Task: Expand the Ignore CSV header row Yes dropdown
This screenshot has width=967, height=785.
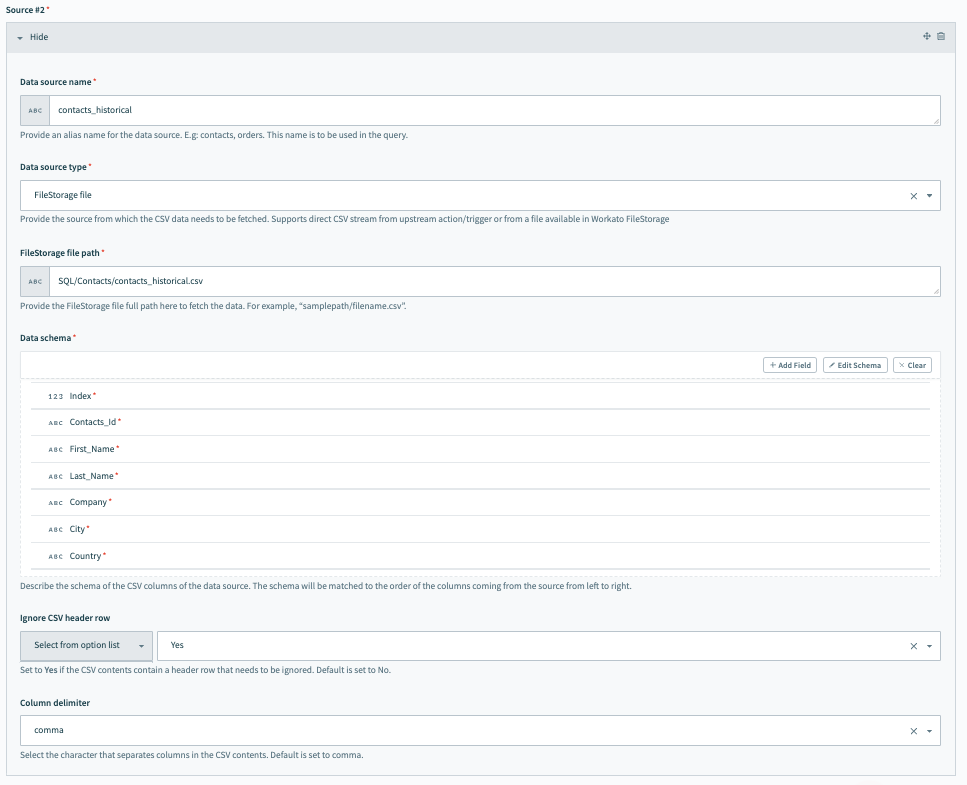Action: 930,646
